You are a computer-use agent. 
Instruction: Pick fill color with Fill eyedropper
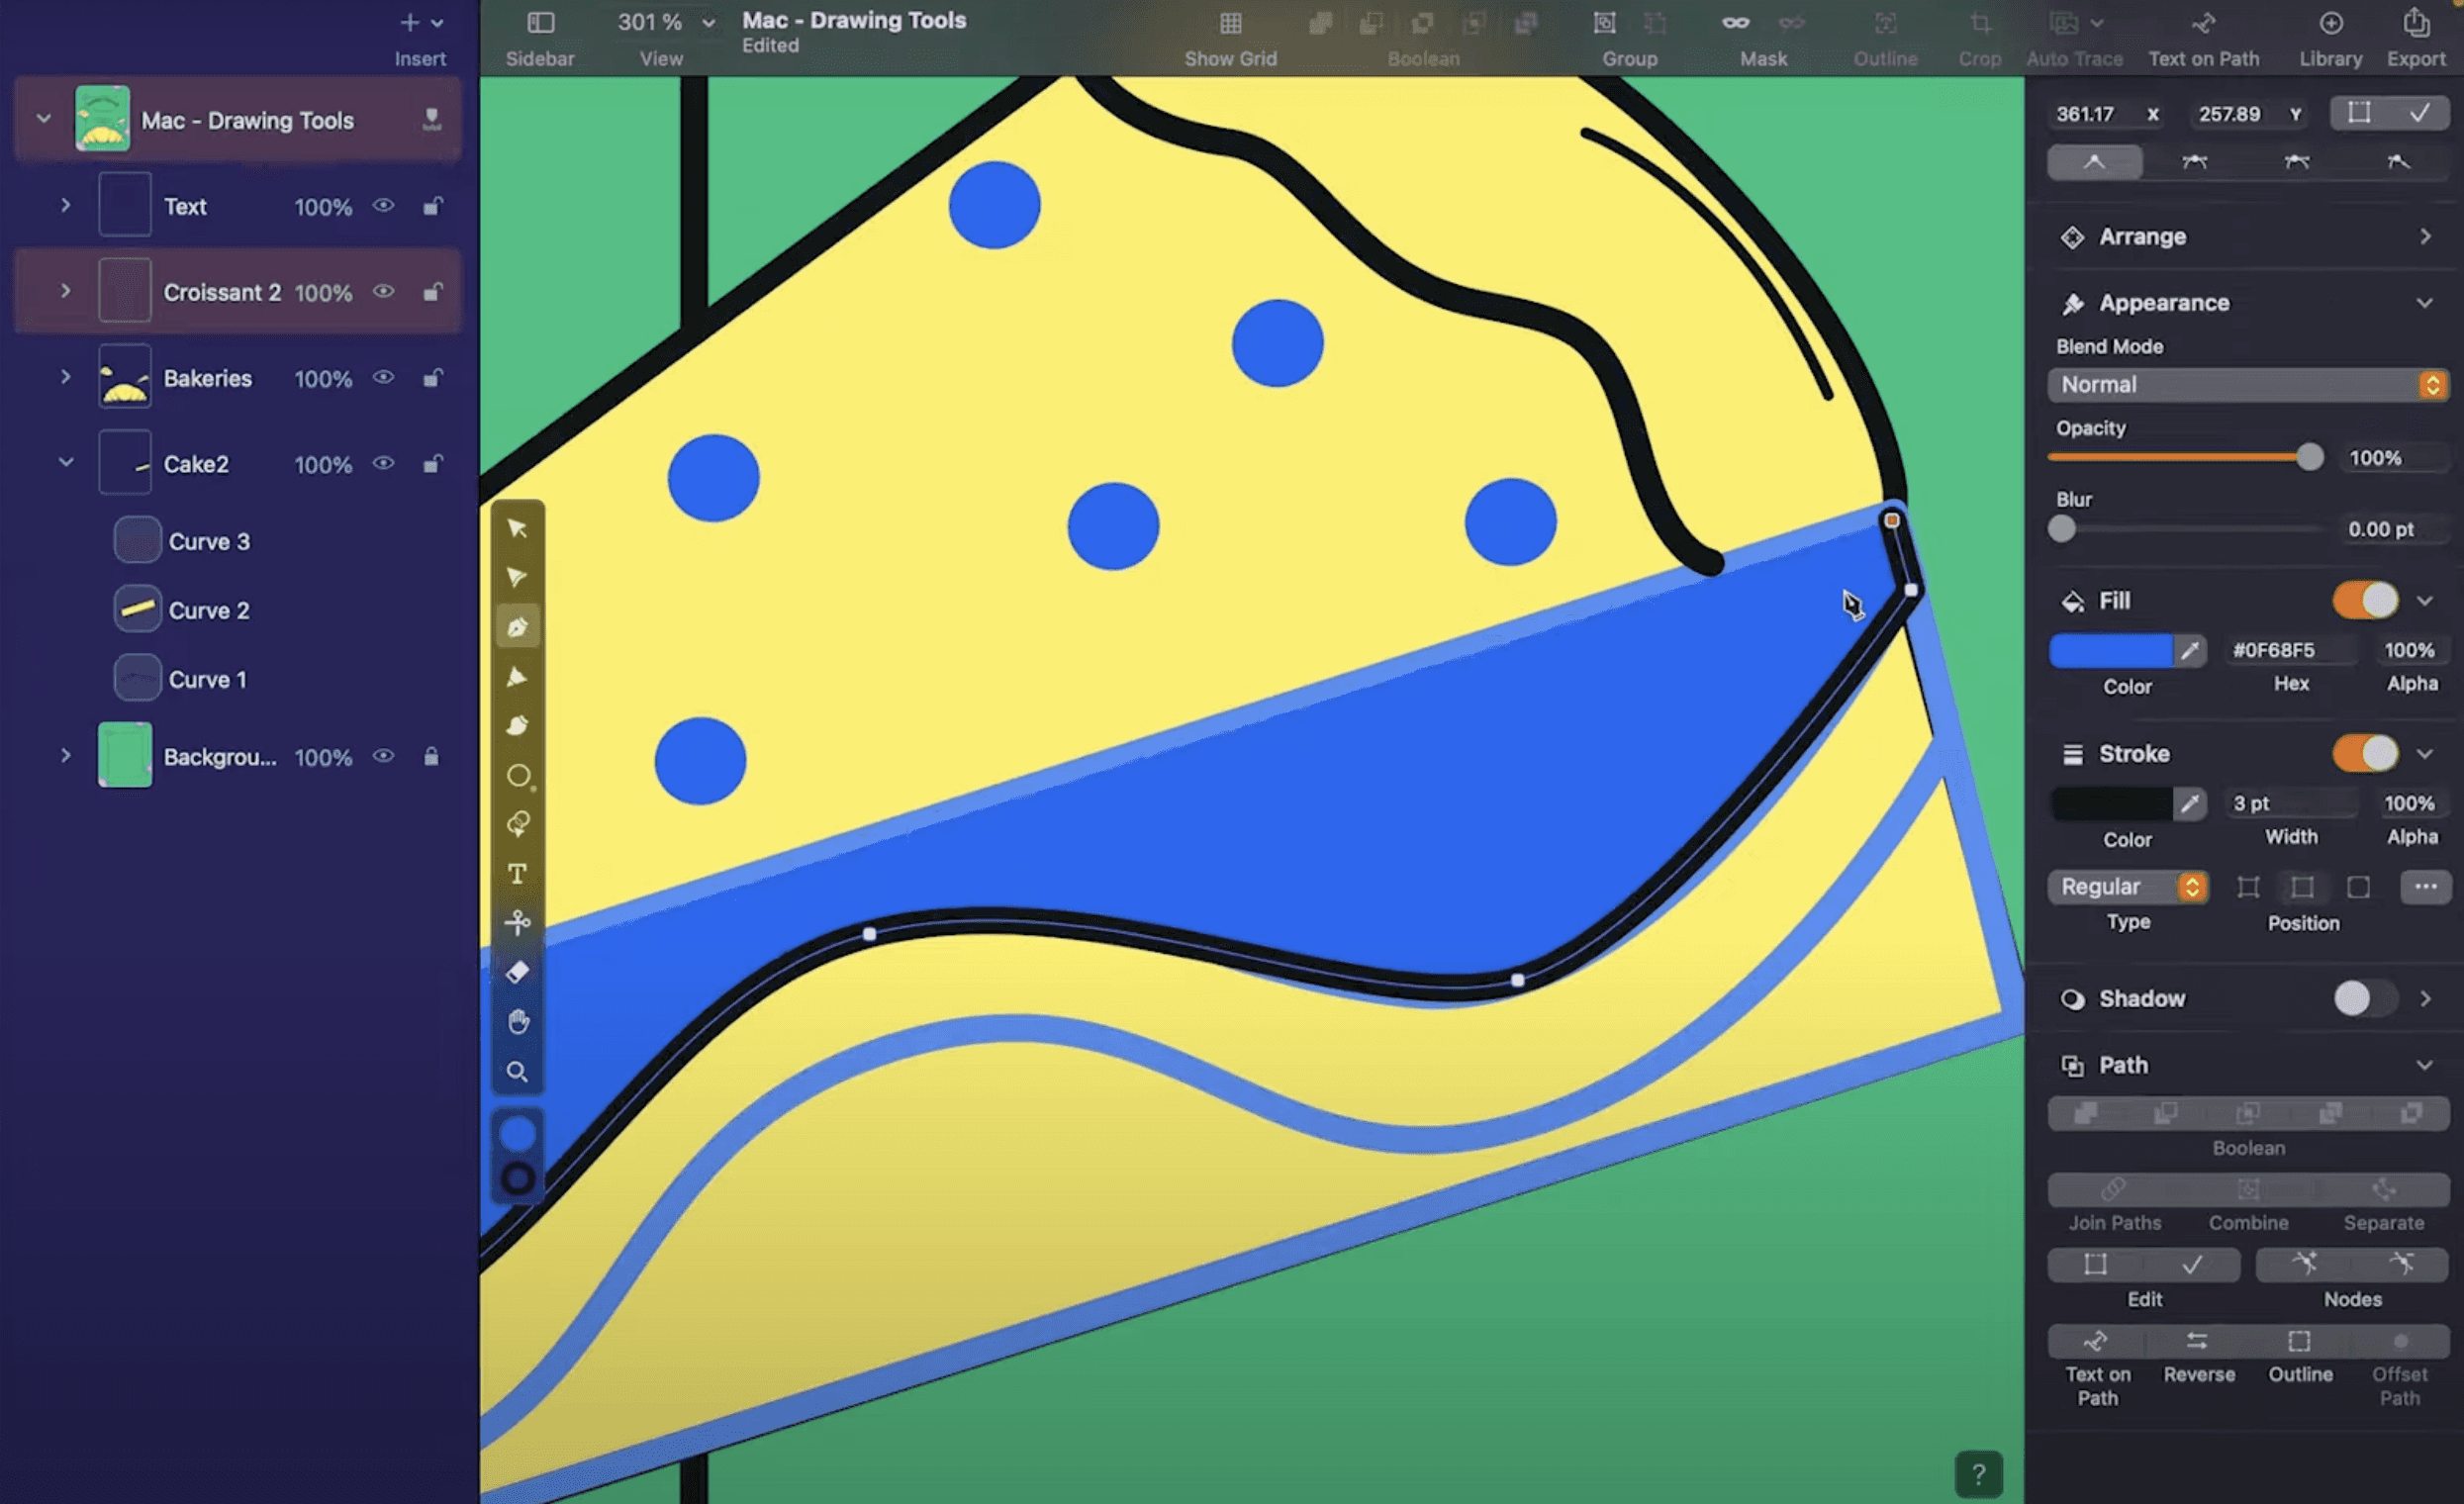pyautogui.click(x=2190, y=651)
